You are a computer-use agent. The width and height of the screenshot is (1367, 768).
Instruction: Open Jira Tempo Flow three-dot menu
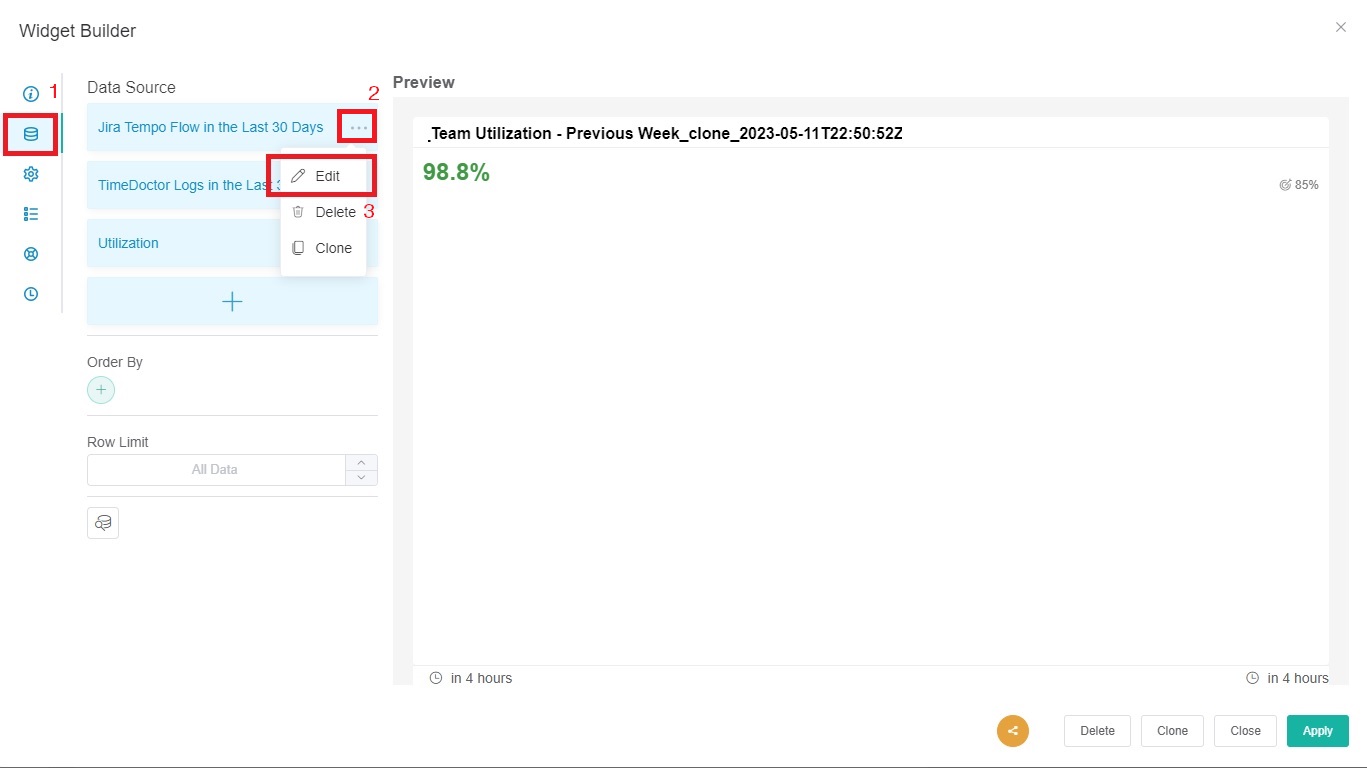pos(358,128)
